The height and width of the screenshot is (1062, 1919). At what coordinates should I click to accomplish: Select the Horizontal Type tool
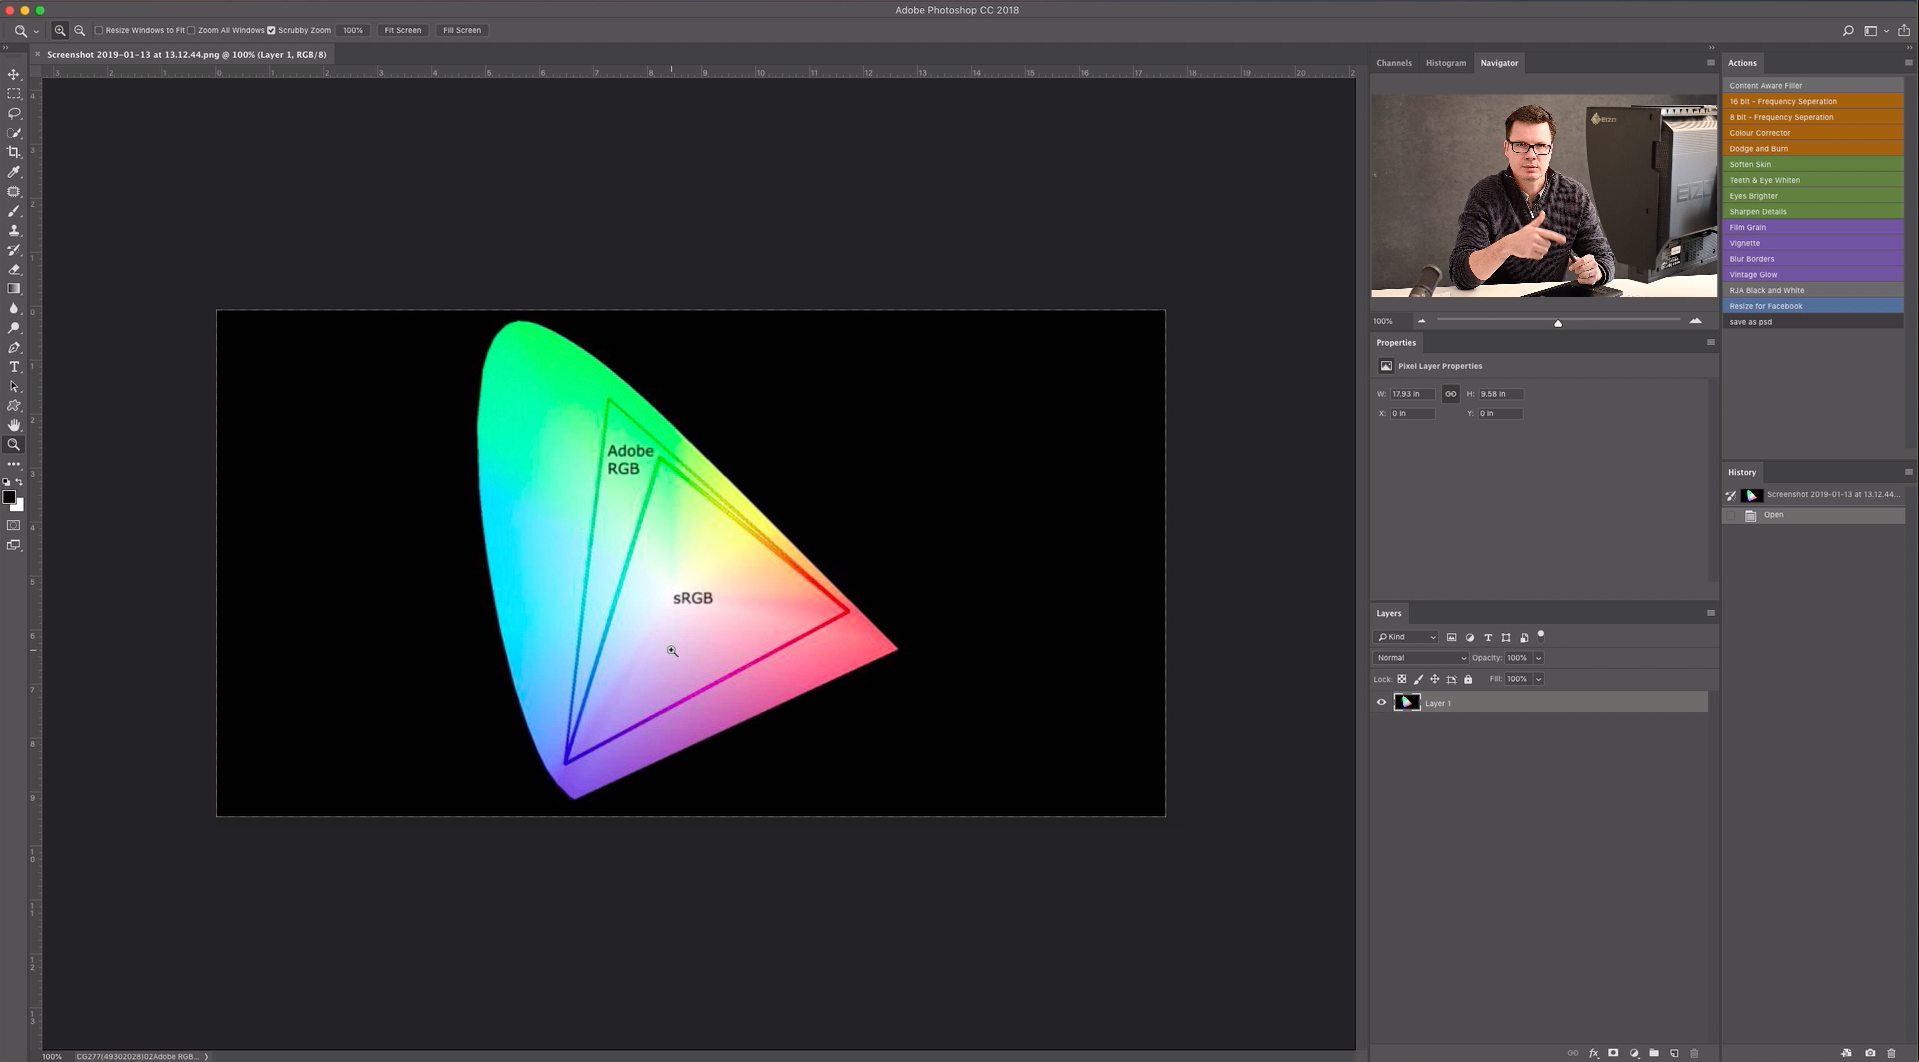click(x=14, y=367)
